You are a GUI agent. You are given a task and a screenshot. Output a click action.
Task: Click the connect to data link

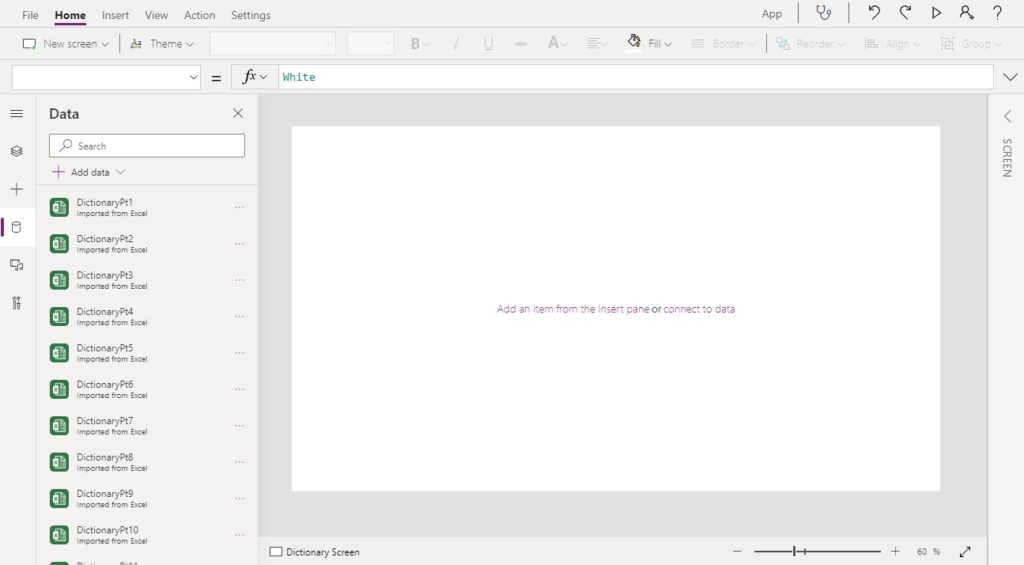coord(699,309)
